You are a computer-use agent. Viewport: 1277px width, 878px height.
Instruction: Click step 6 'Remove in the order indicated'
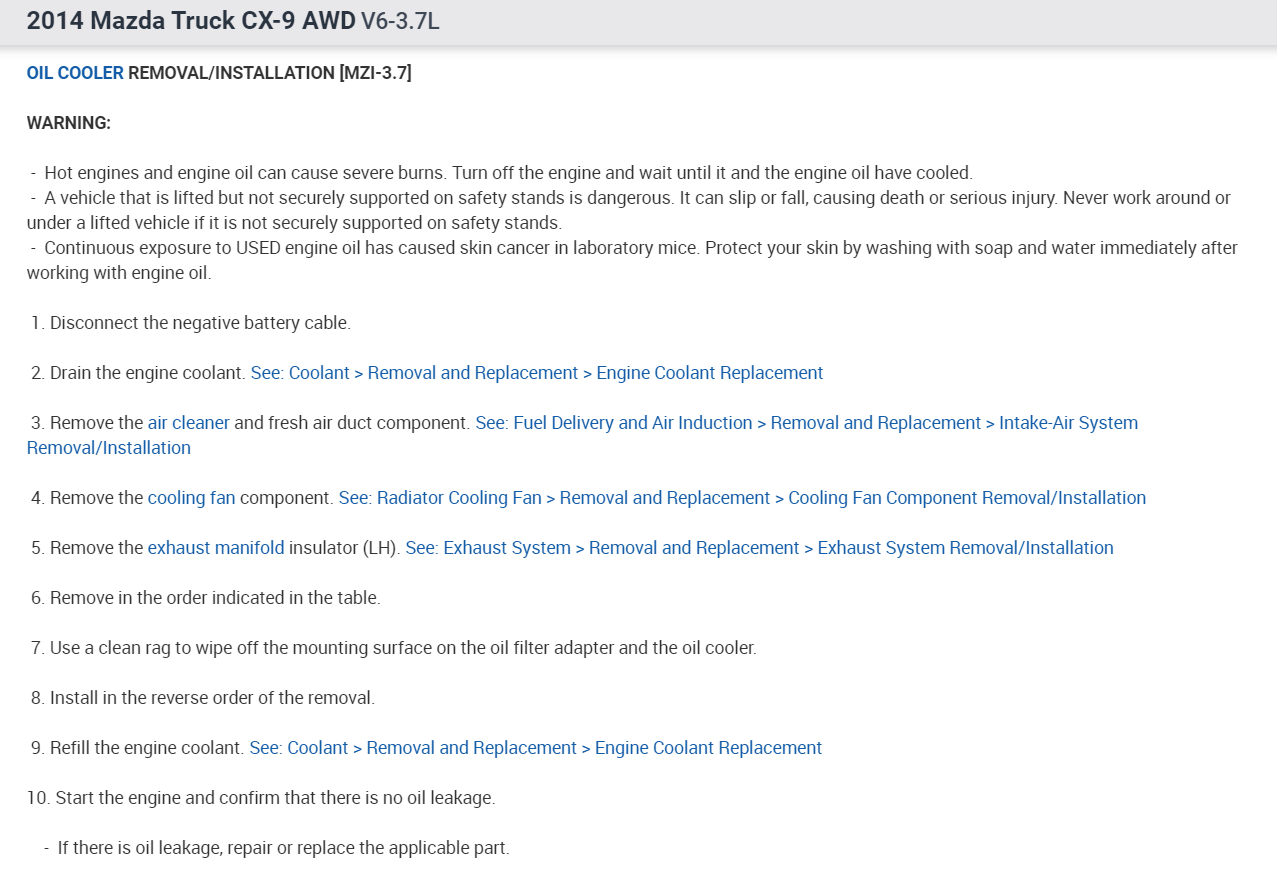[215, 598]
